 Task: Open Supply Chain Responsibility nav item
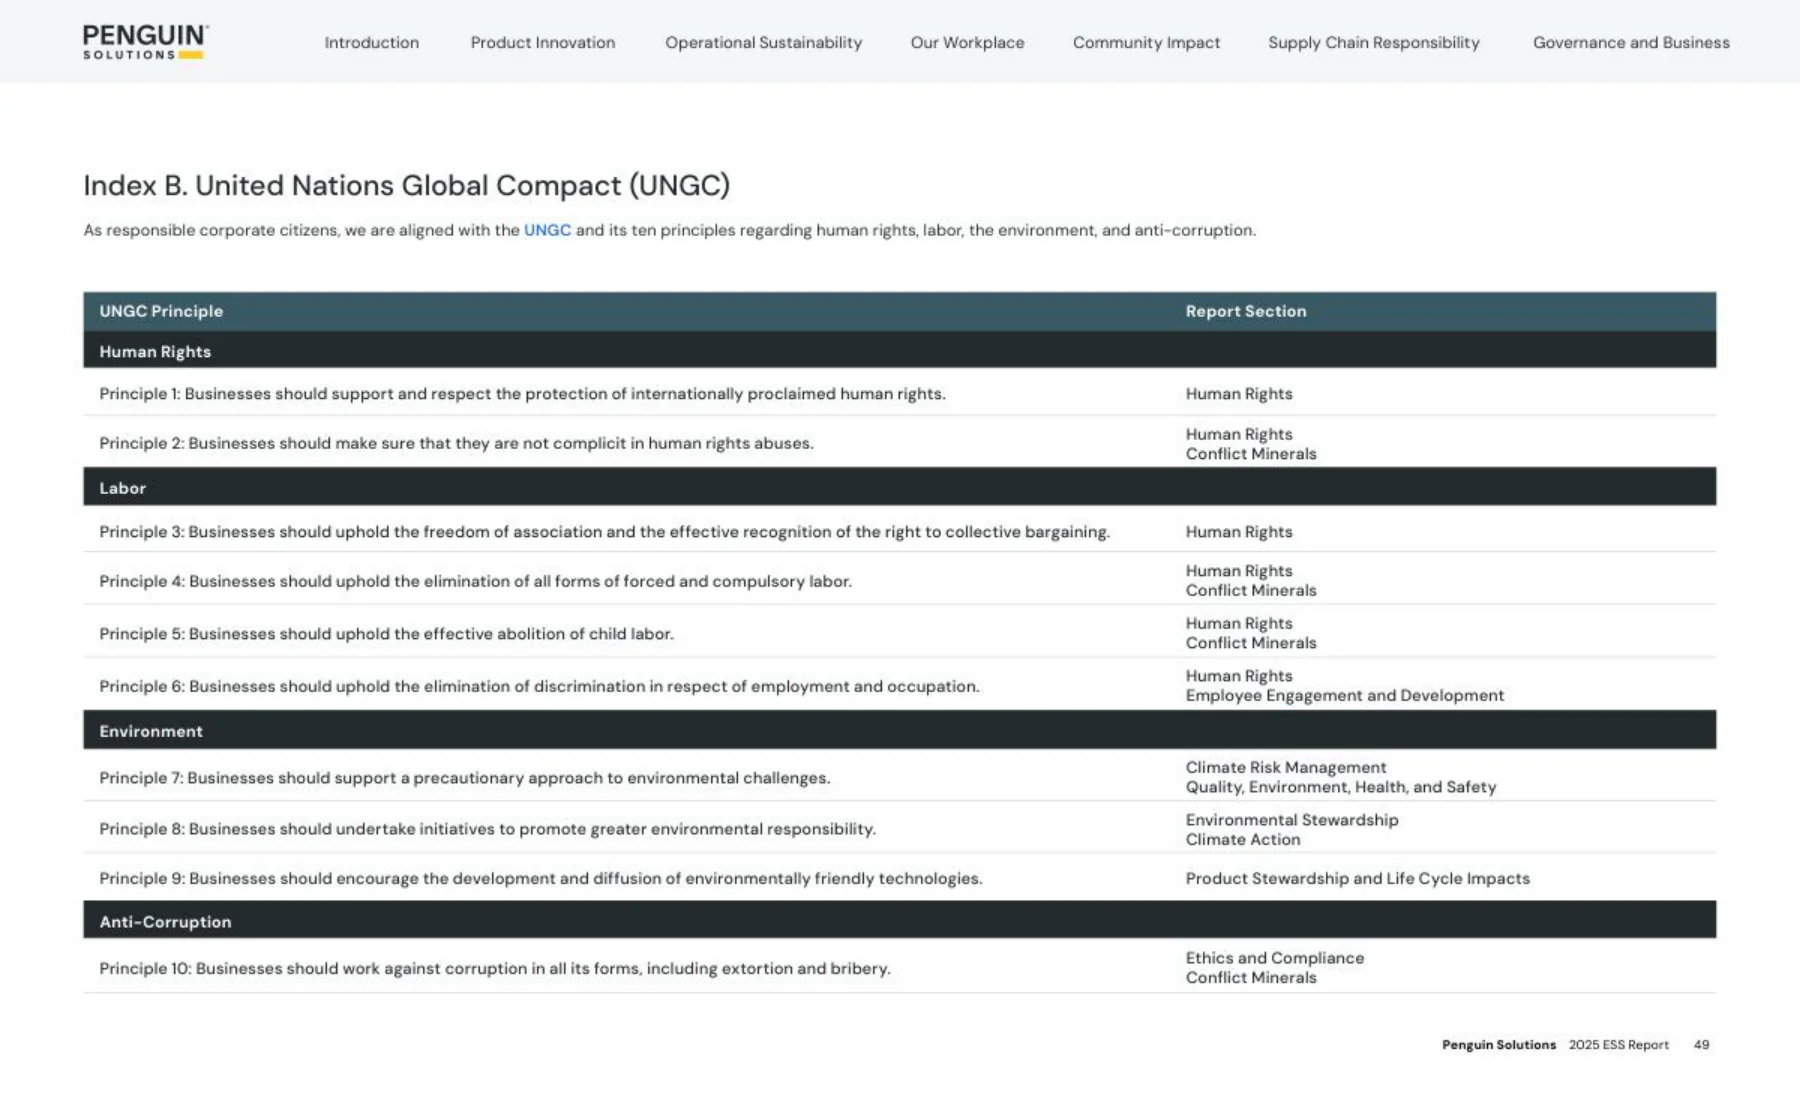(1374, 42)
